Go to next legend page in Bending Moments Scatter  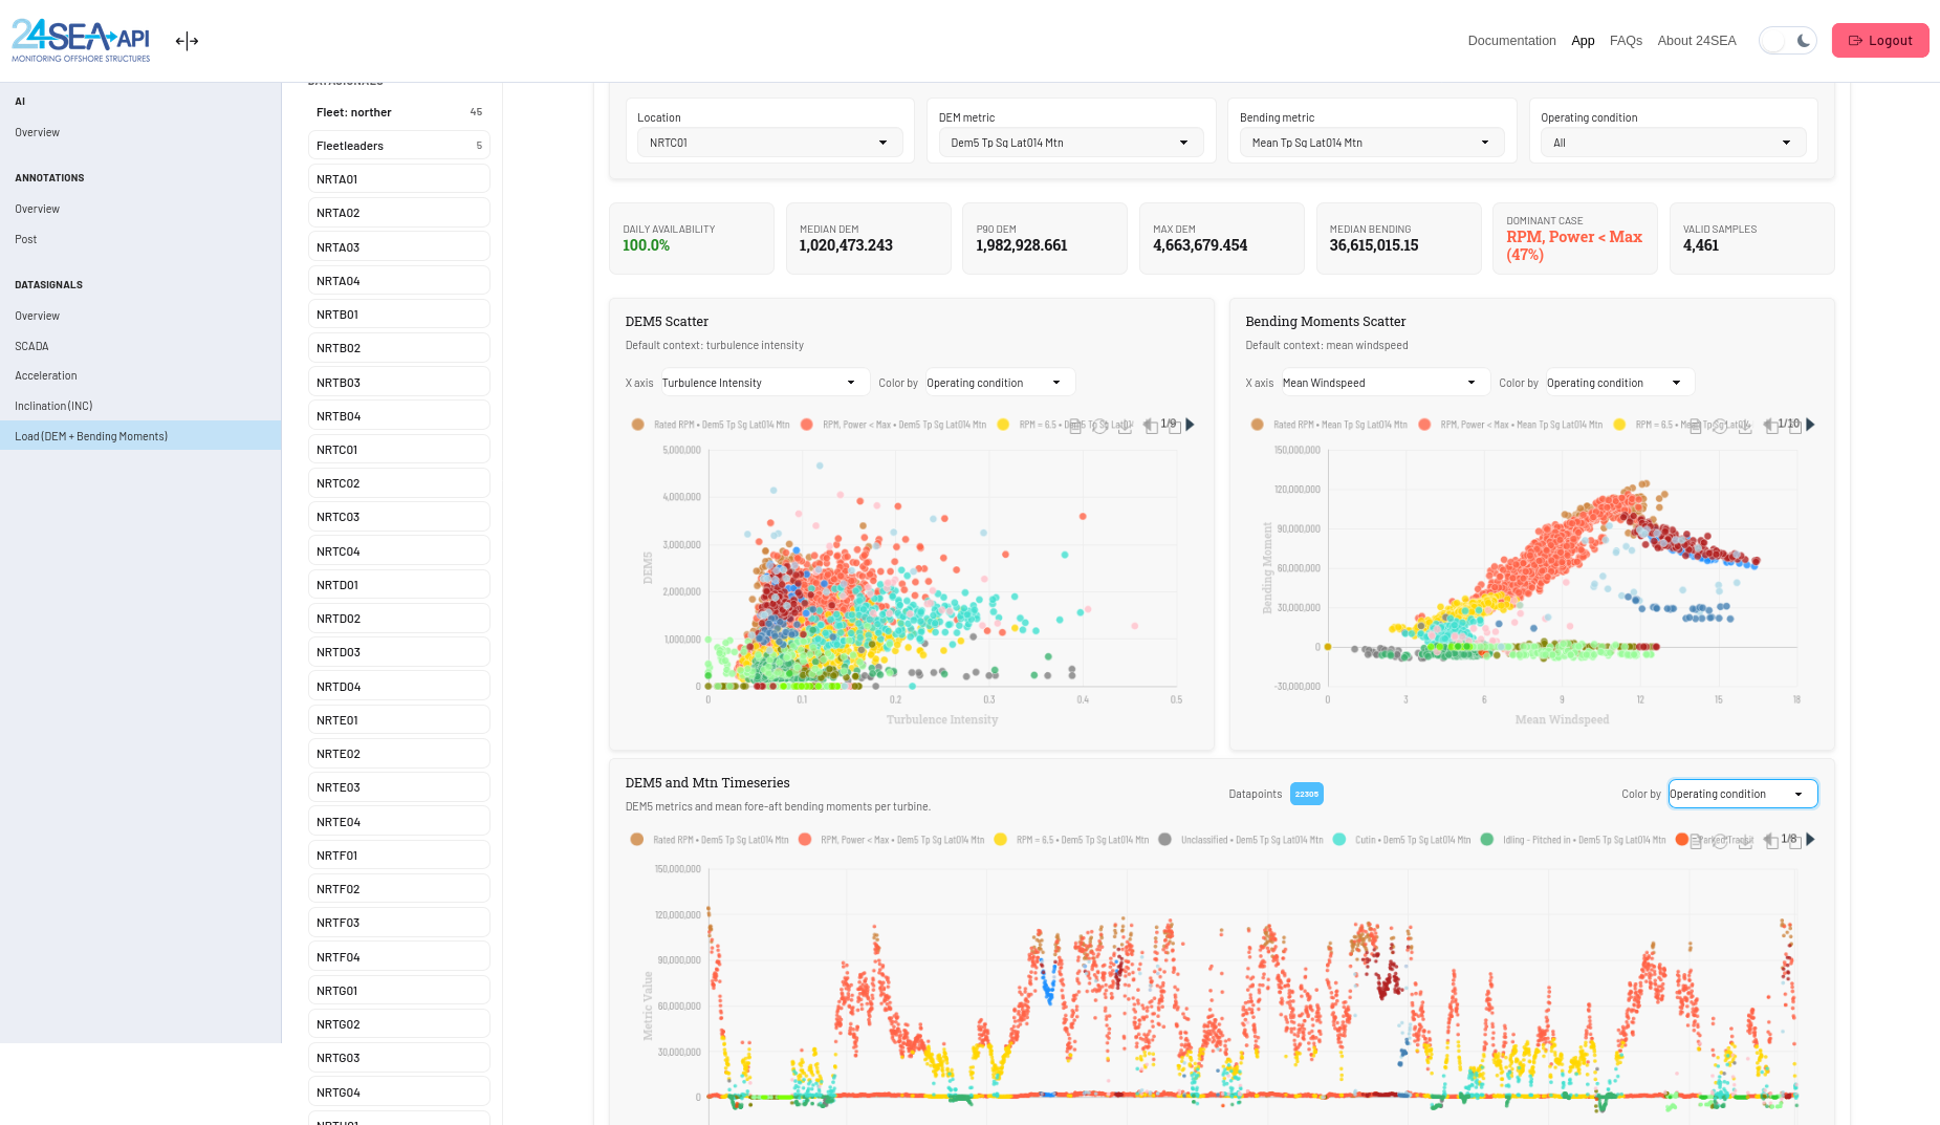[x=1810, y=424]
